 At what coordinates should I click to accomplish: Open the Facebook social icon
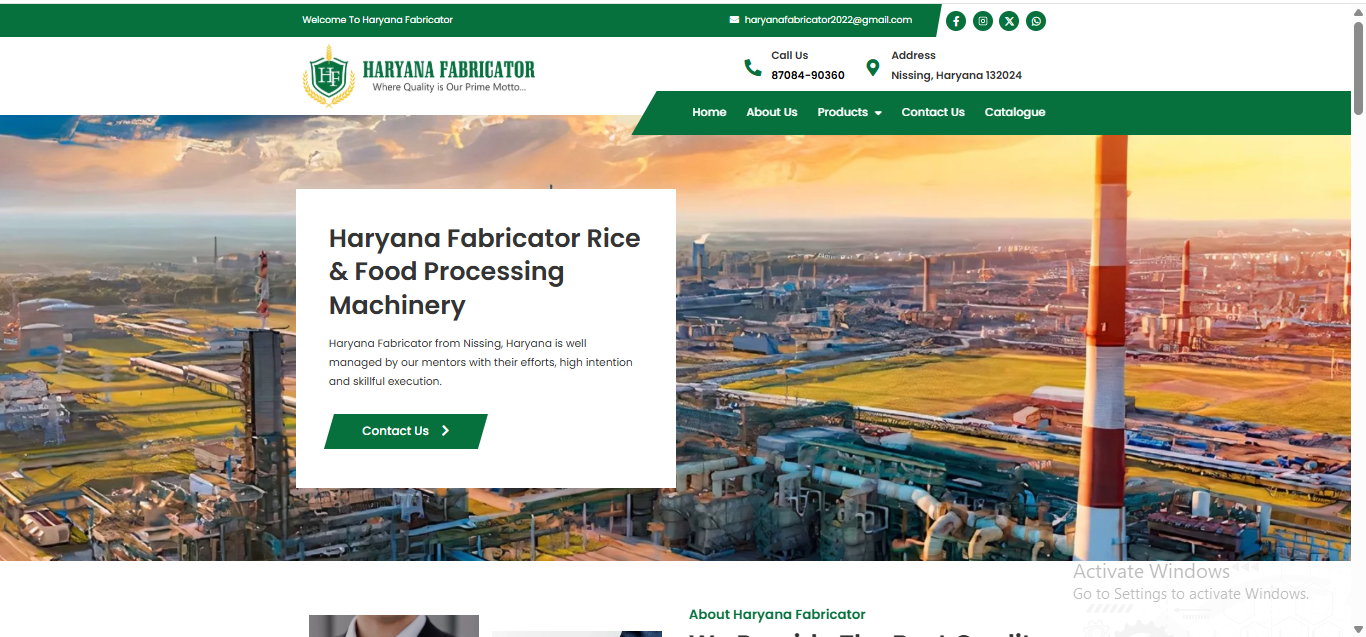tap(956, 21)
